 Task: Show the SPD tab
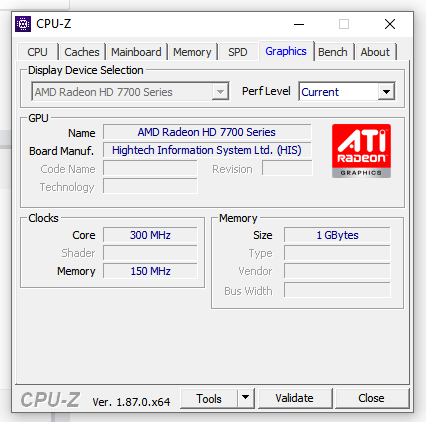point(238,52)
